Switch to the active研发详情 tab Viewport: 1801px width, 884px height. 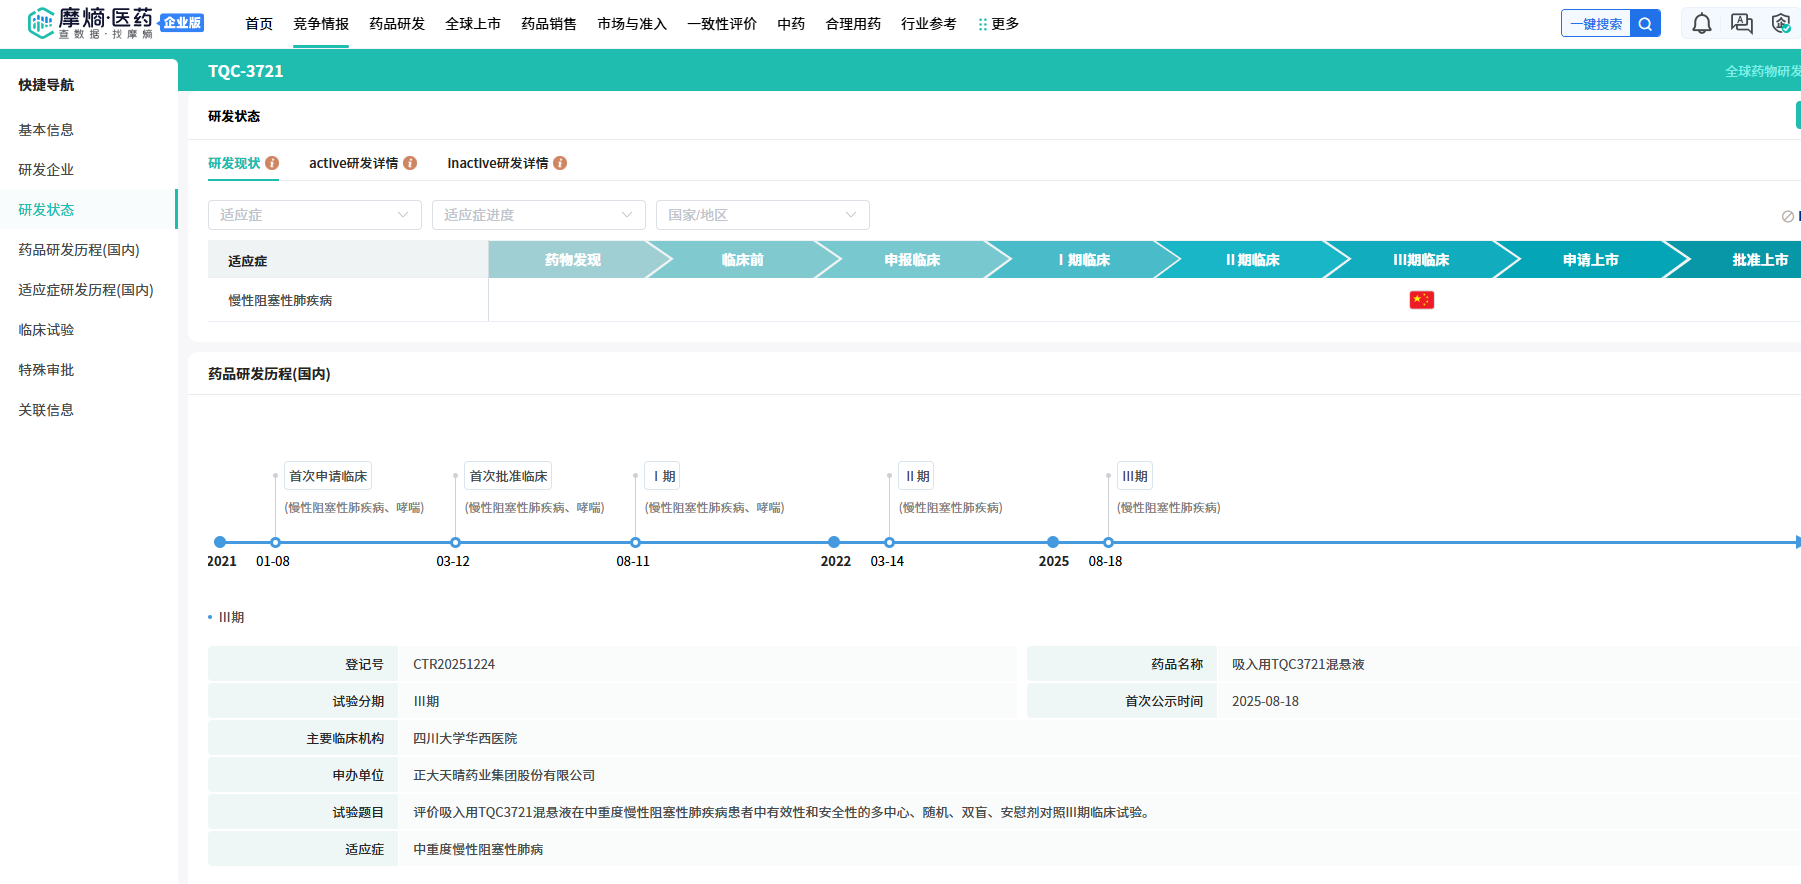pyautogui.click(x=353, y=163)
